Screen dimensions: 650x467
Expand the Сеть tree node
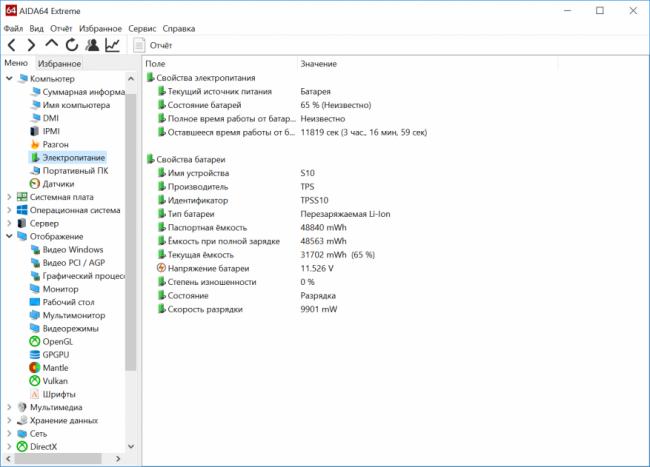click(9, 433)
